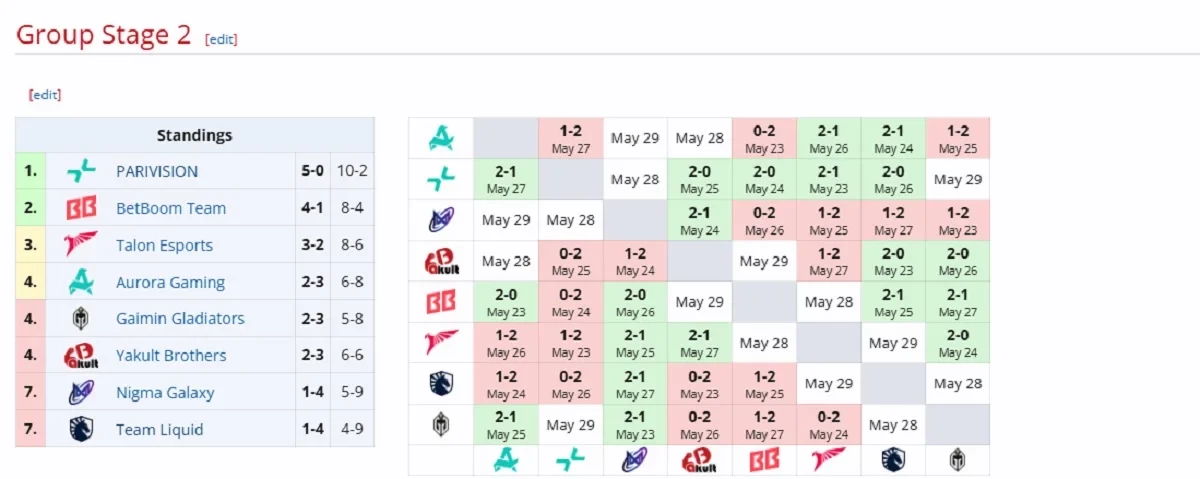The height and width of the screenshot is (479, 1200).
Task: Click the Gaimin Gladiators logo in the crosstable's bottom row
Action: coord(957,460)
